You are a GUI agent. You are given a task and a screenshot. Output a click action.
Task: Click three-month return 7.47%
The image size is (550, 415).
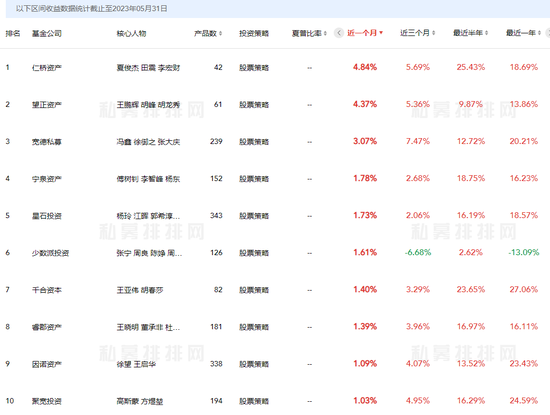click(418, 141)
